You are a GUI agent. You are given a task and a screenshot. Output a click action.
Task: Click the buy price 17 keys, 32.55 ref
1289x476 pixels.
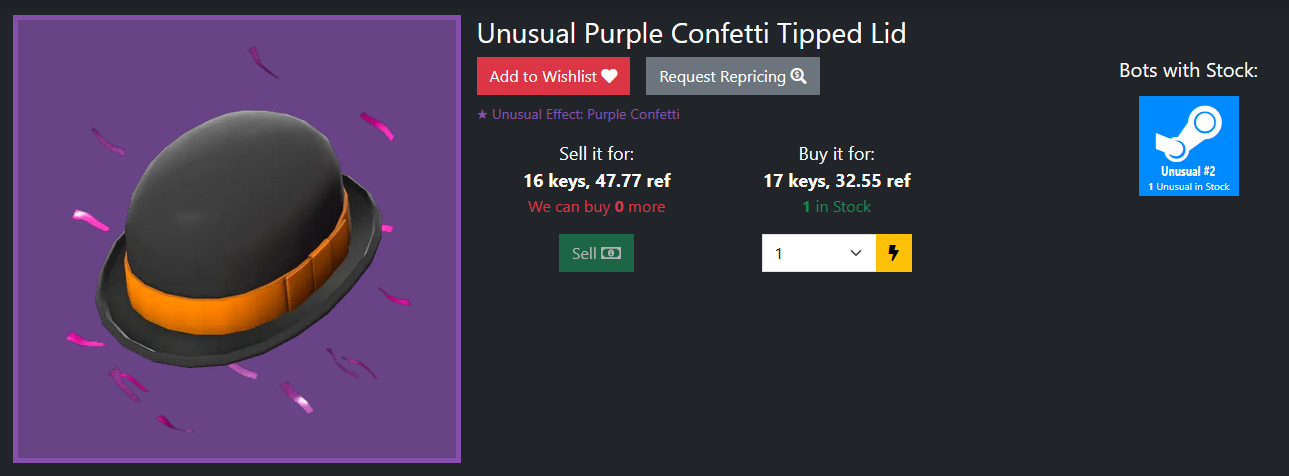837,181
